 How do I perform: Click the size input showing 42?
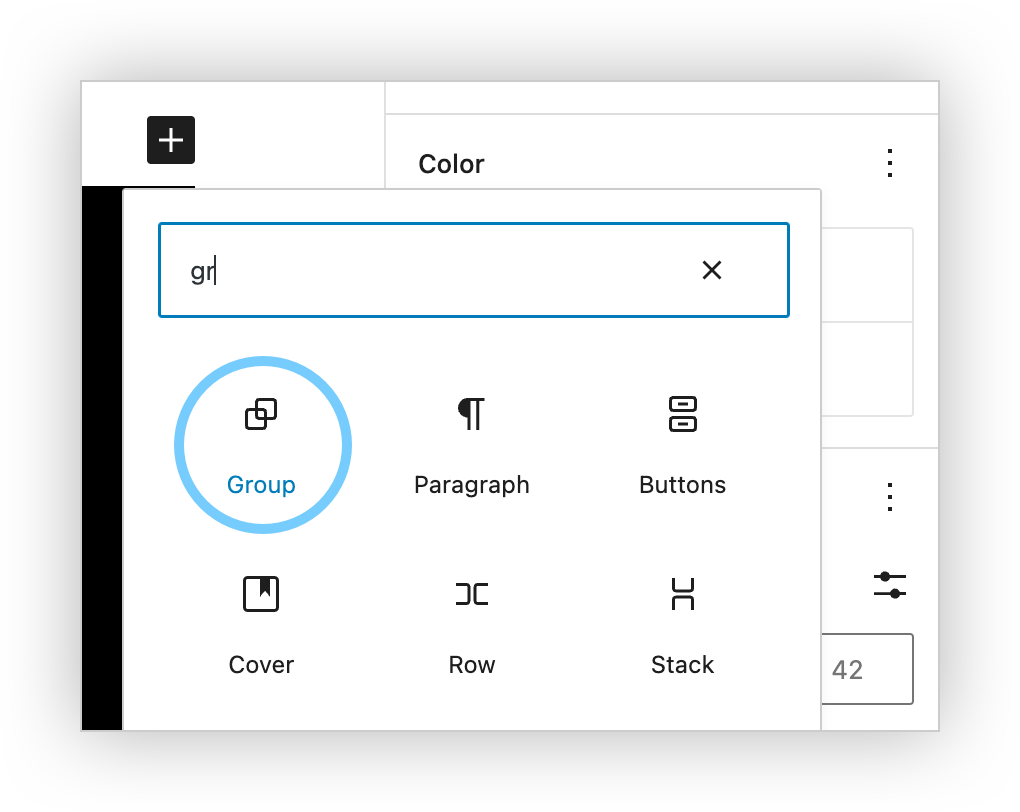[866, 669]
